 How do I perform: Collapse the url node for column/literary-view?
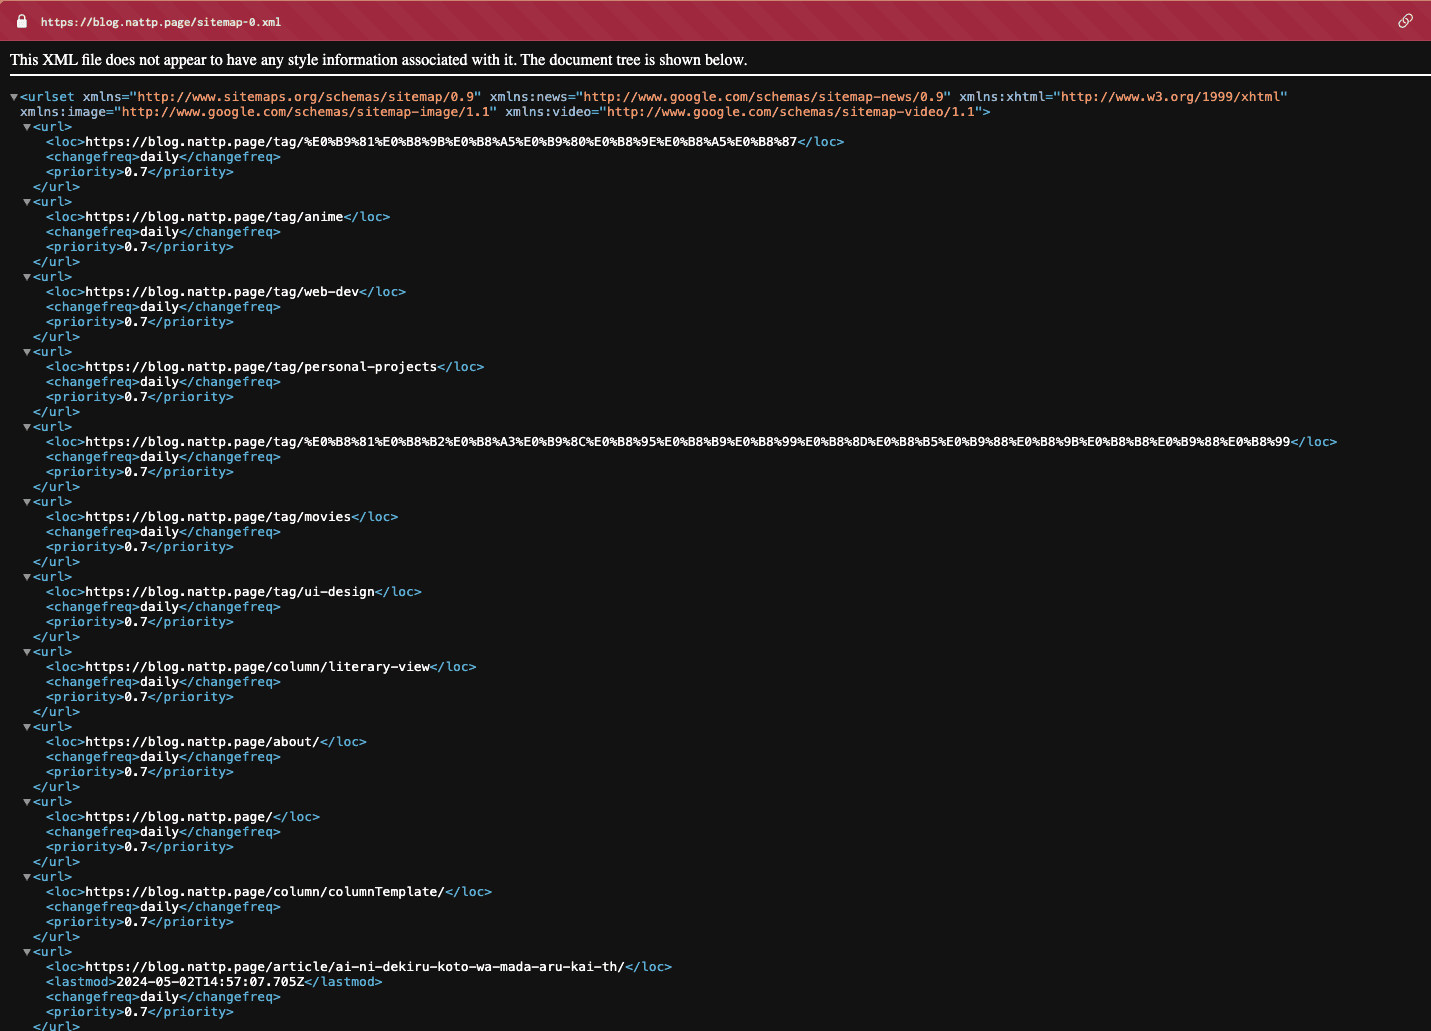[27, 652]
